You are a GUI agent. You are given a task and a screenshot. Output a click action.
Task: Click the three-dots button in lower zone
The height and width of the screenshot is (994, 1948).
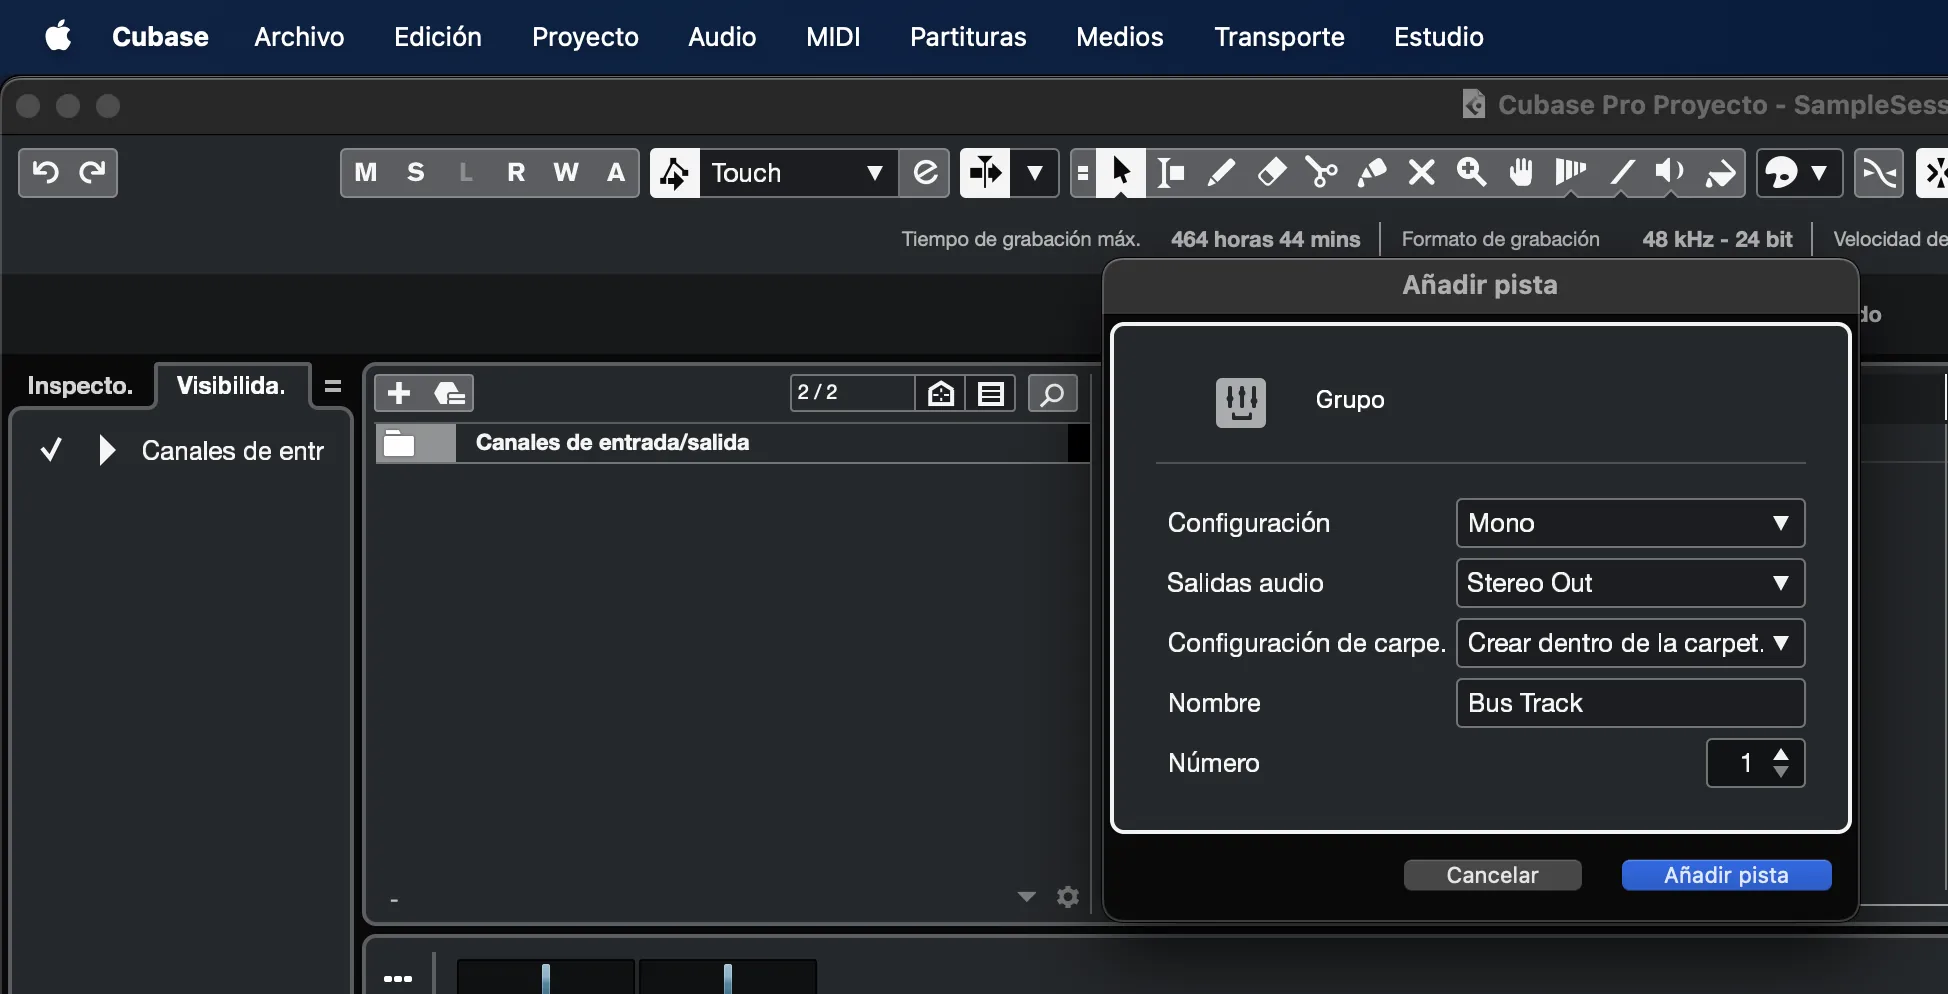pyautogui.click(x=398, y=978)
